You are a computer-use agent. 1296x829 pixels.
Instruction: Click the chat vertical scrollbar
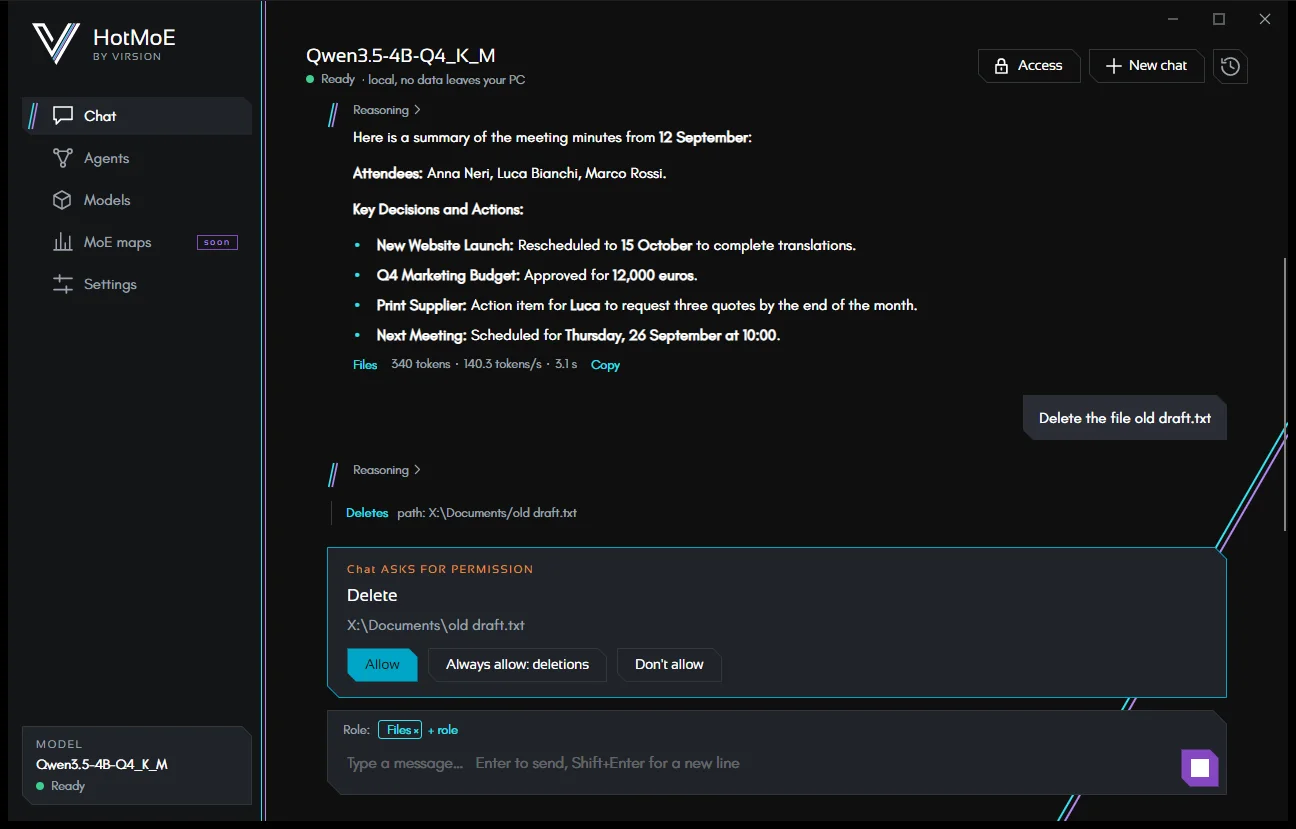[1286, 395]
